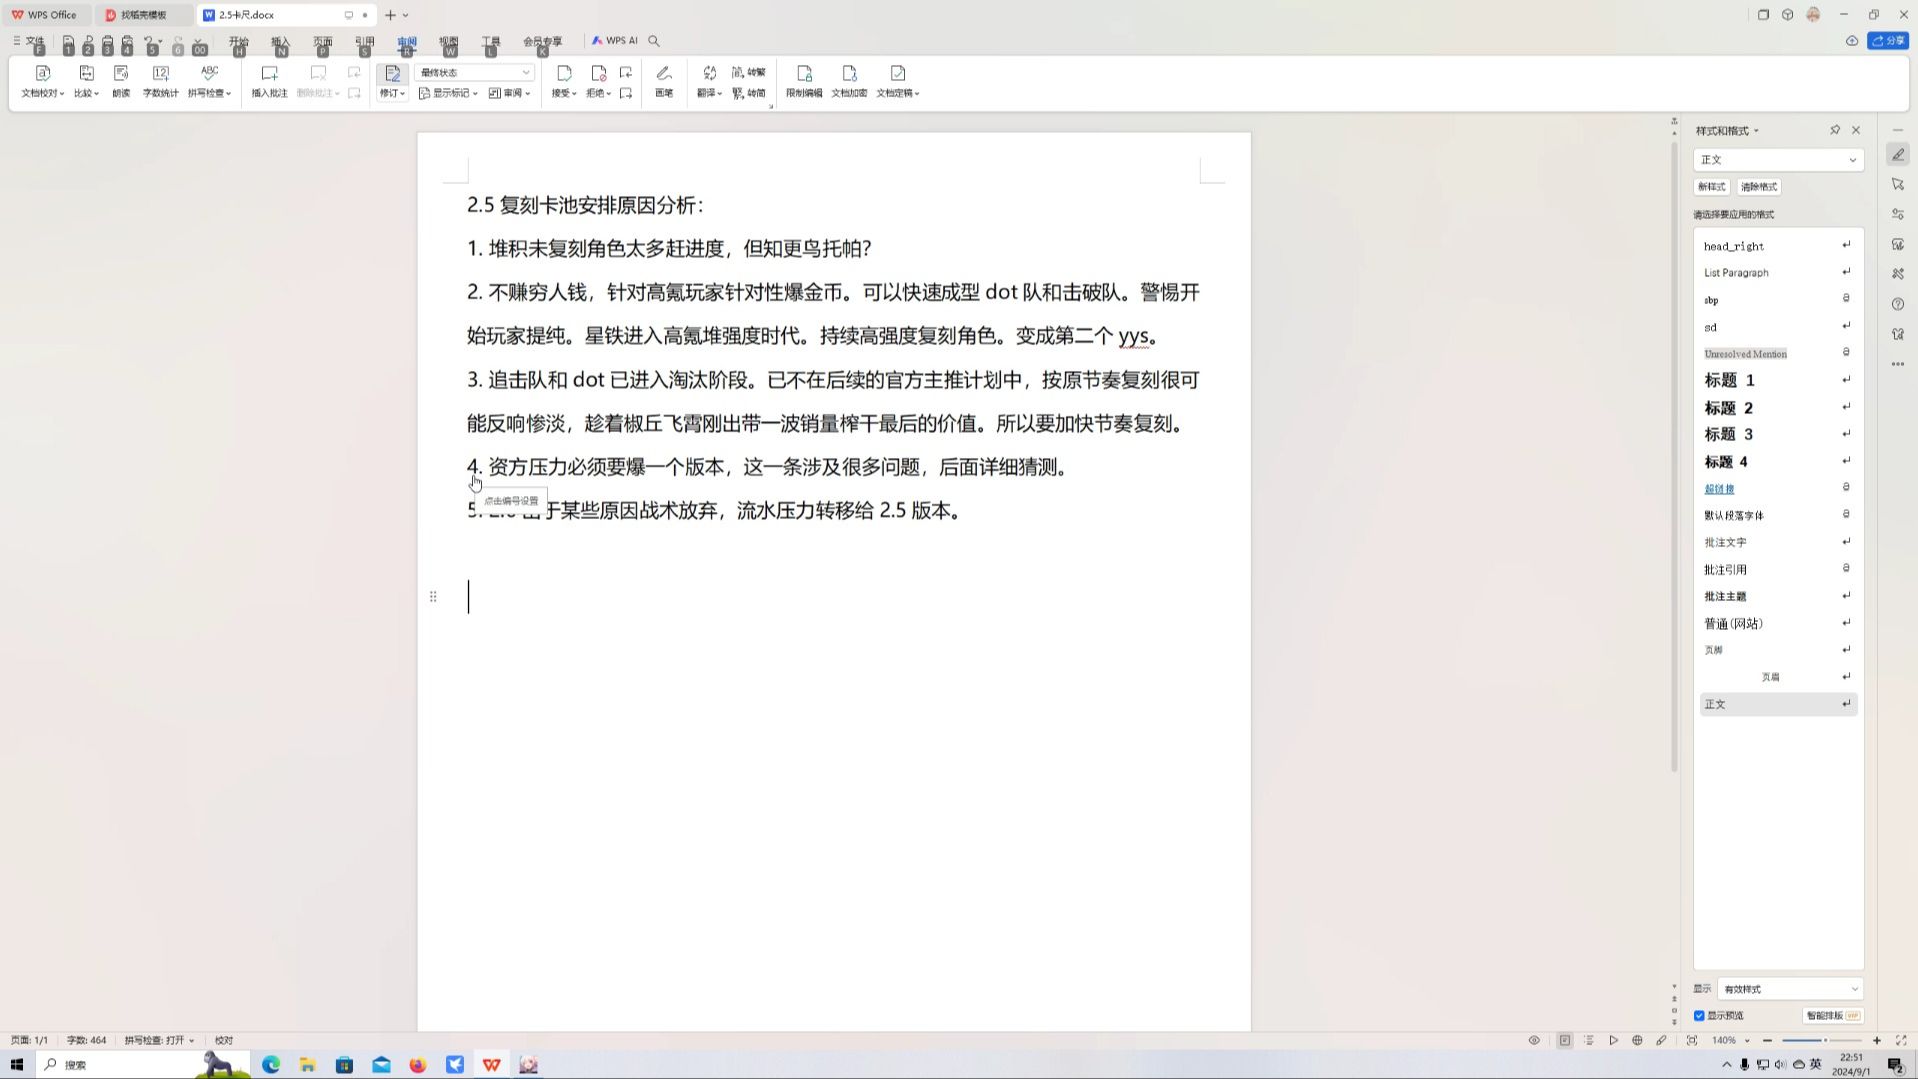Apply the 超链接 hyperlink style
This screenshot has height=1079, width=1918.
1778,488
